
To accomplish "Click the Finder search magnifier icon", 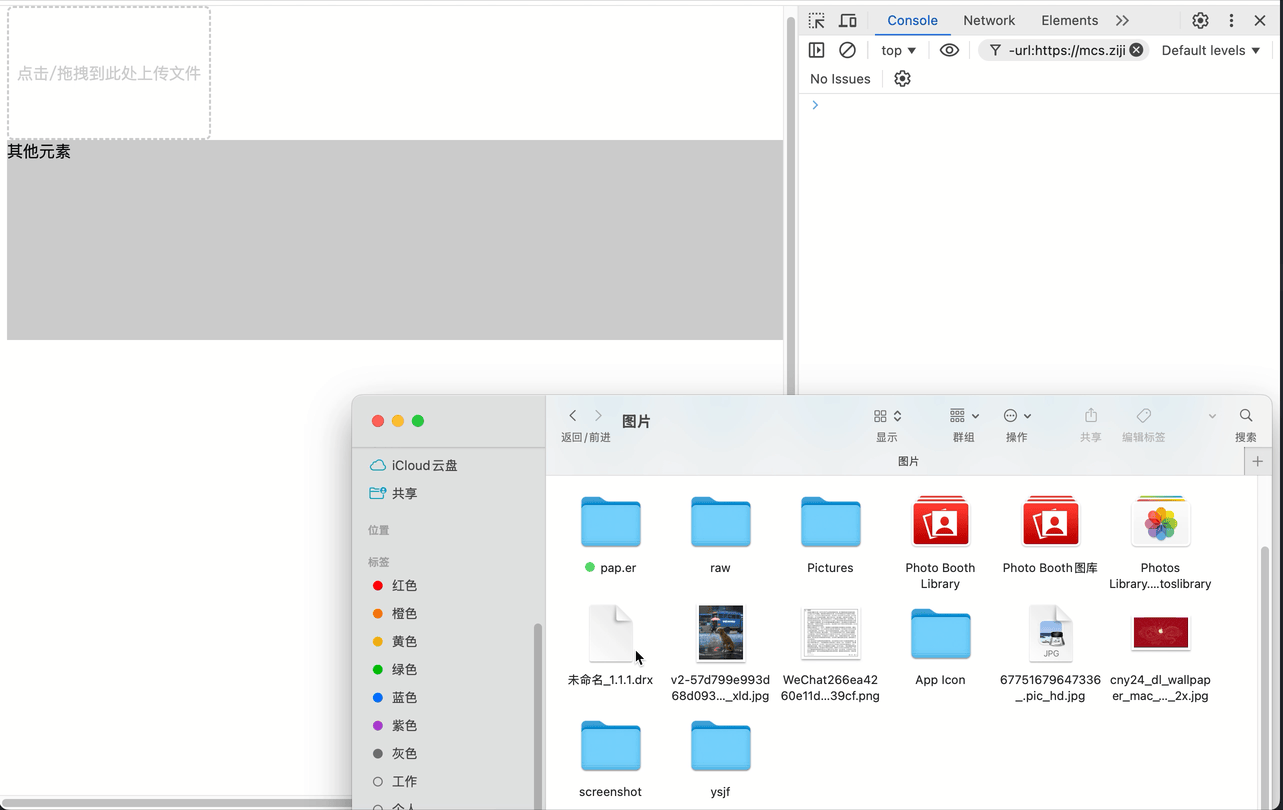I will coord(1245,414).
